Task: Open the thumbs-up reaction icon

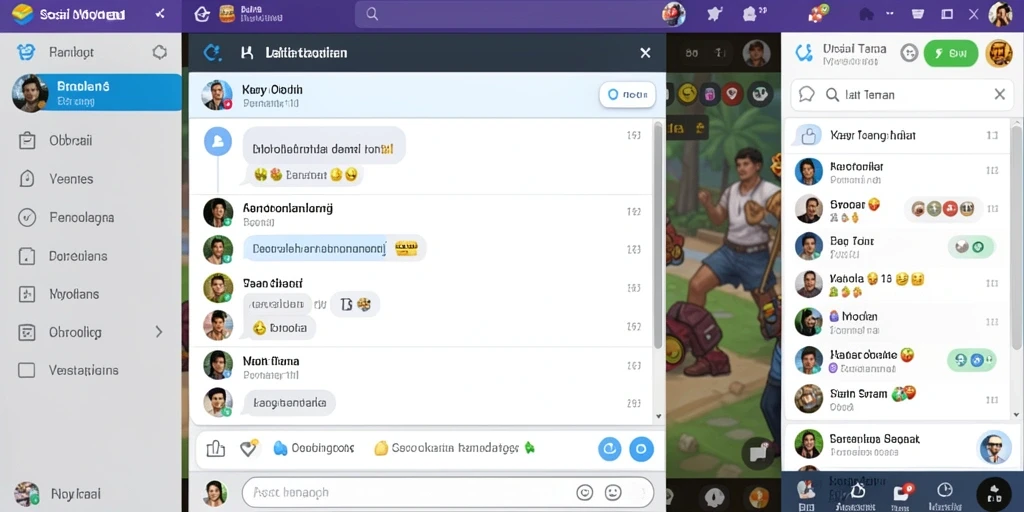Action: (216, 448)
